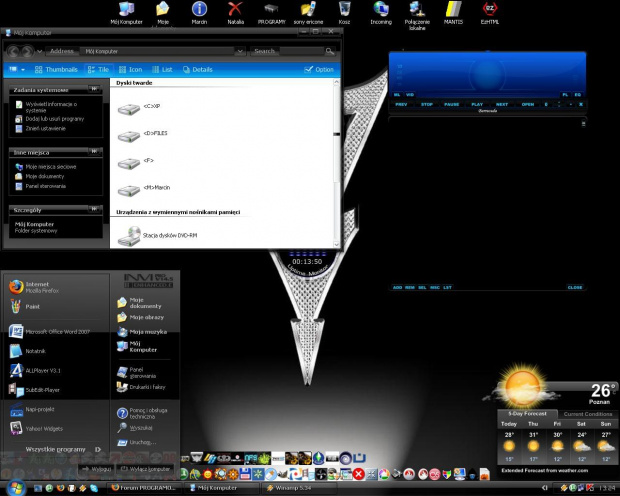620x496 pixels.
Task: Open the Połączenie lokalne desktop icon
Action: click(417, 15)
